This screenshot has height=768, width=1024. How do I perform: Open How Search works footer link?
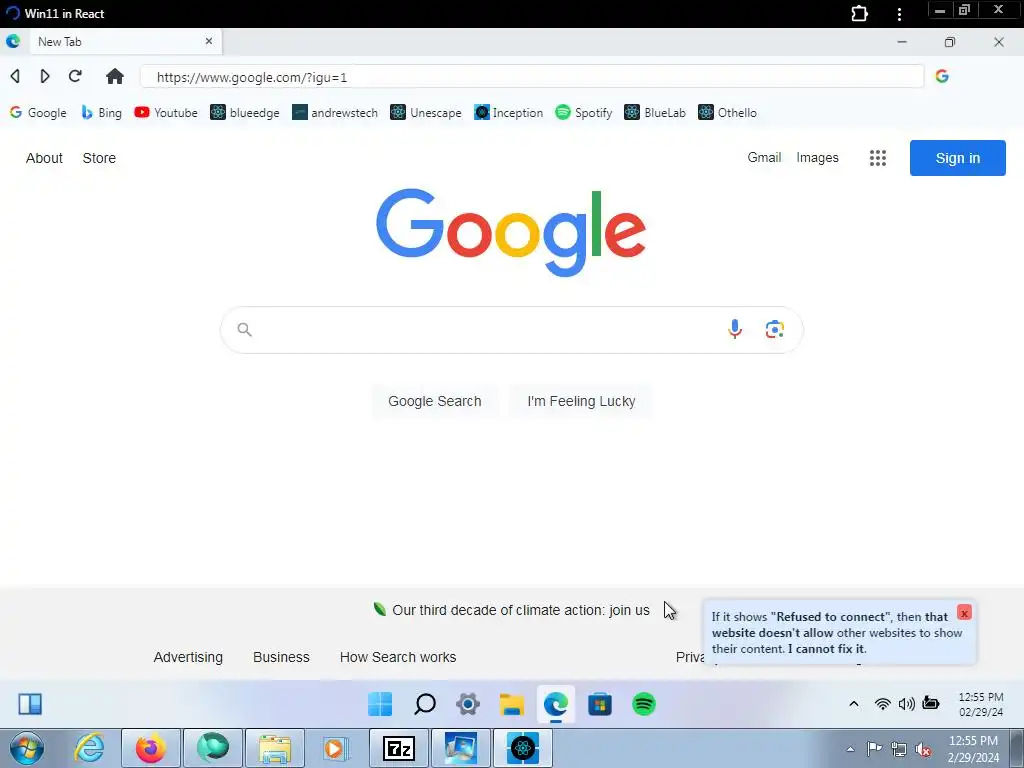pyautogui.click(x=398, y=657)
